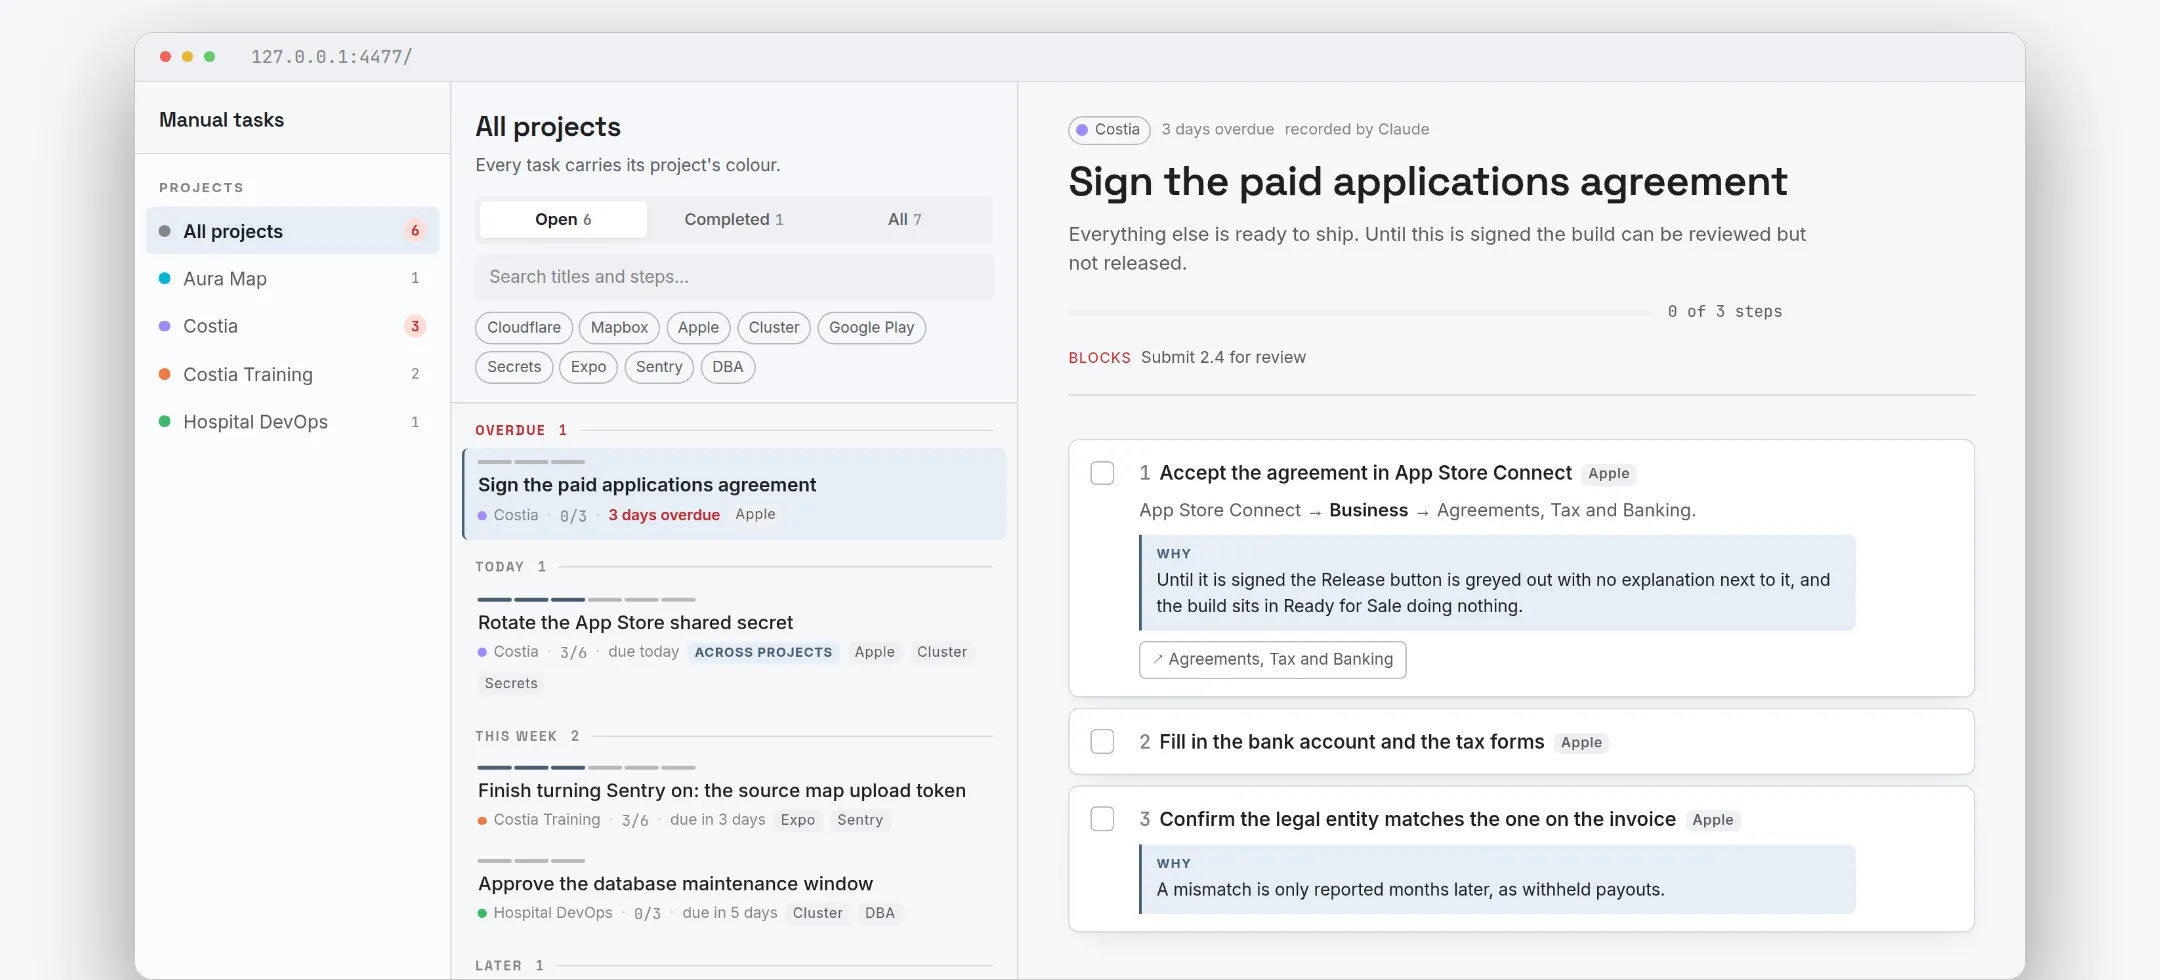
Task: Click the recorded by Claude label
Action: pos(1356,130)
